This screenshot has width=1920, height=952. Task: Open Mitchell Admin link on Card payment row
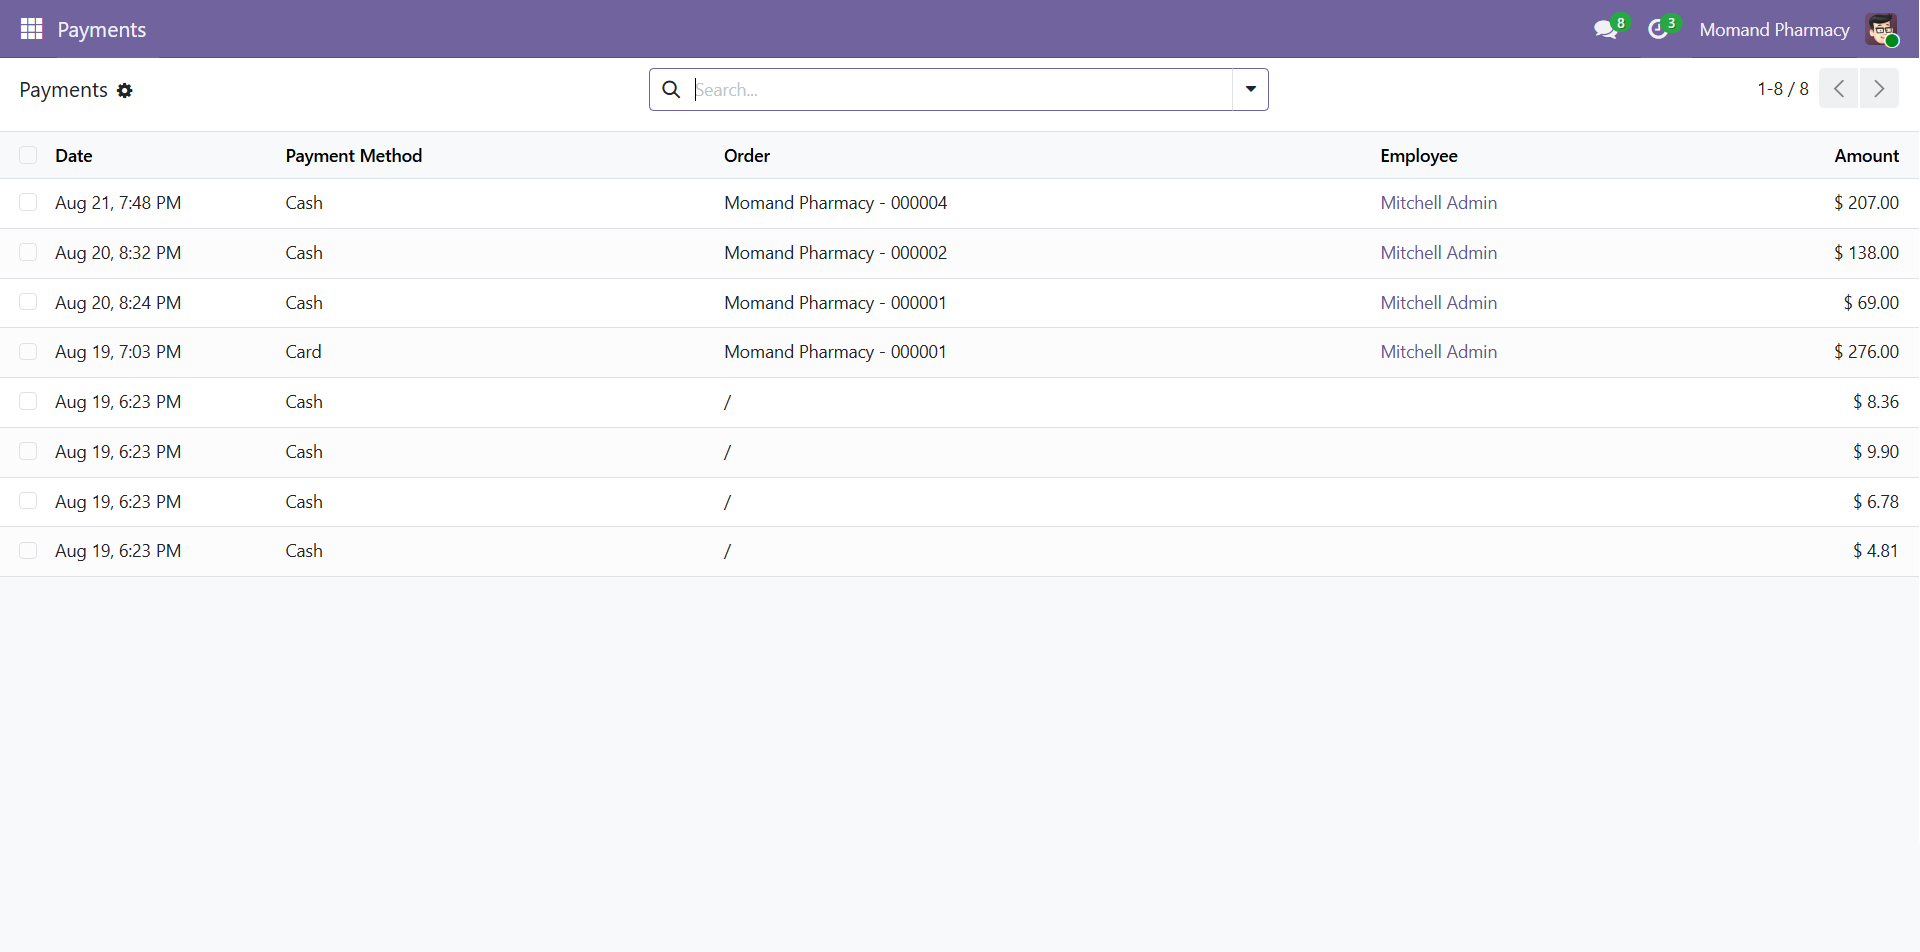tap(1438, 352)
